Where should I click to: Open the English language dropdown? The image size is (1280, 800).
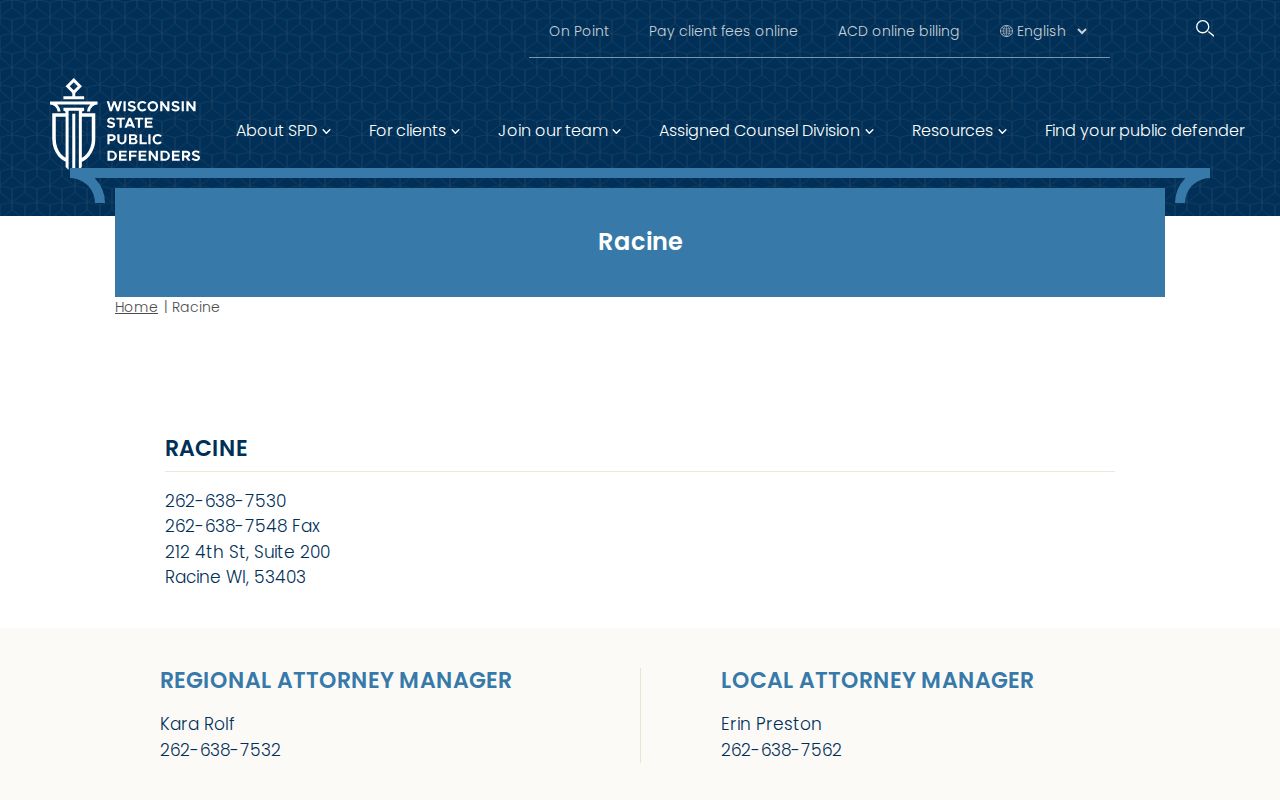coord(1043,31)
